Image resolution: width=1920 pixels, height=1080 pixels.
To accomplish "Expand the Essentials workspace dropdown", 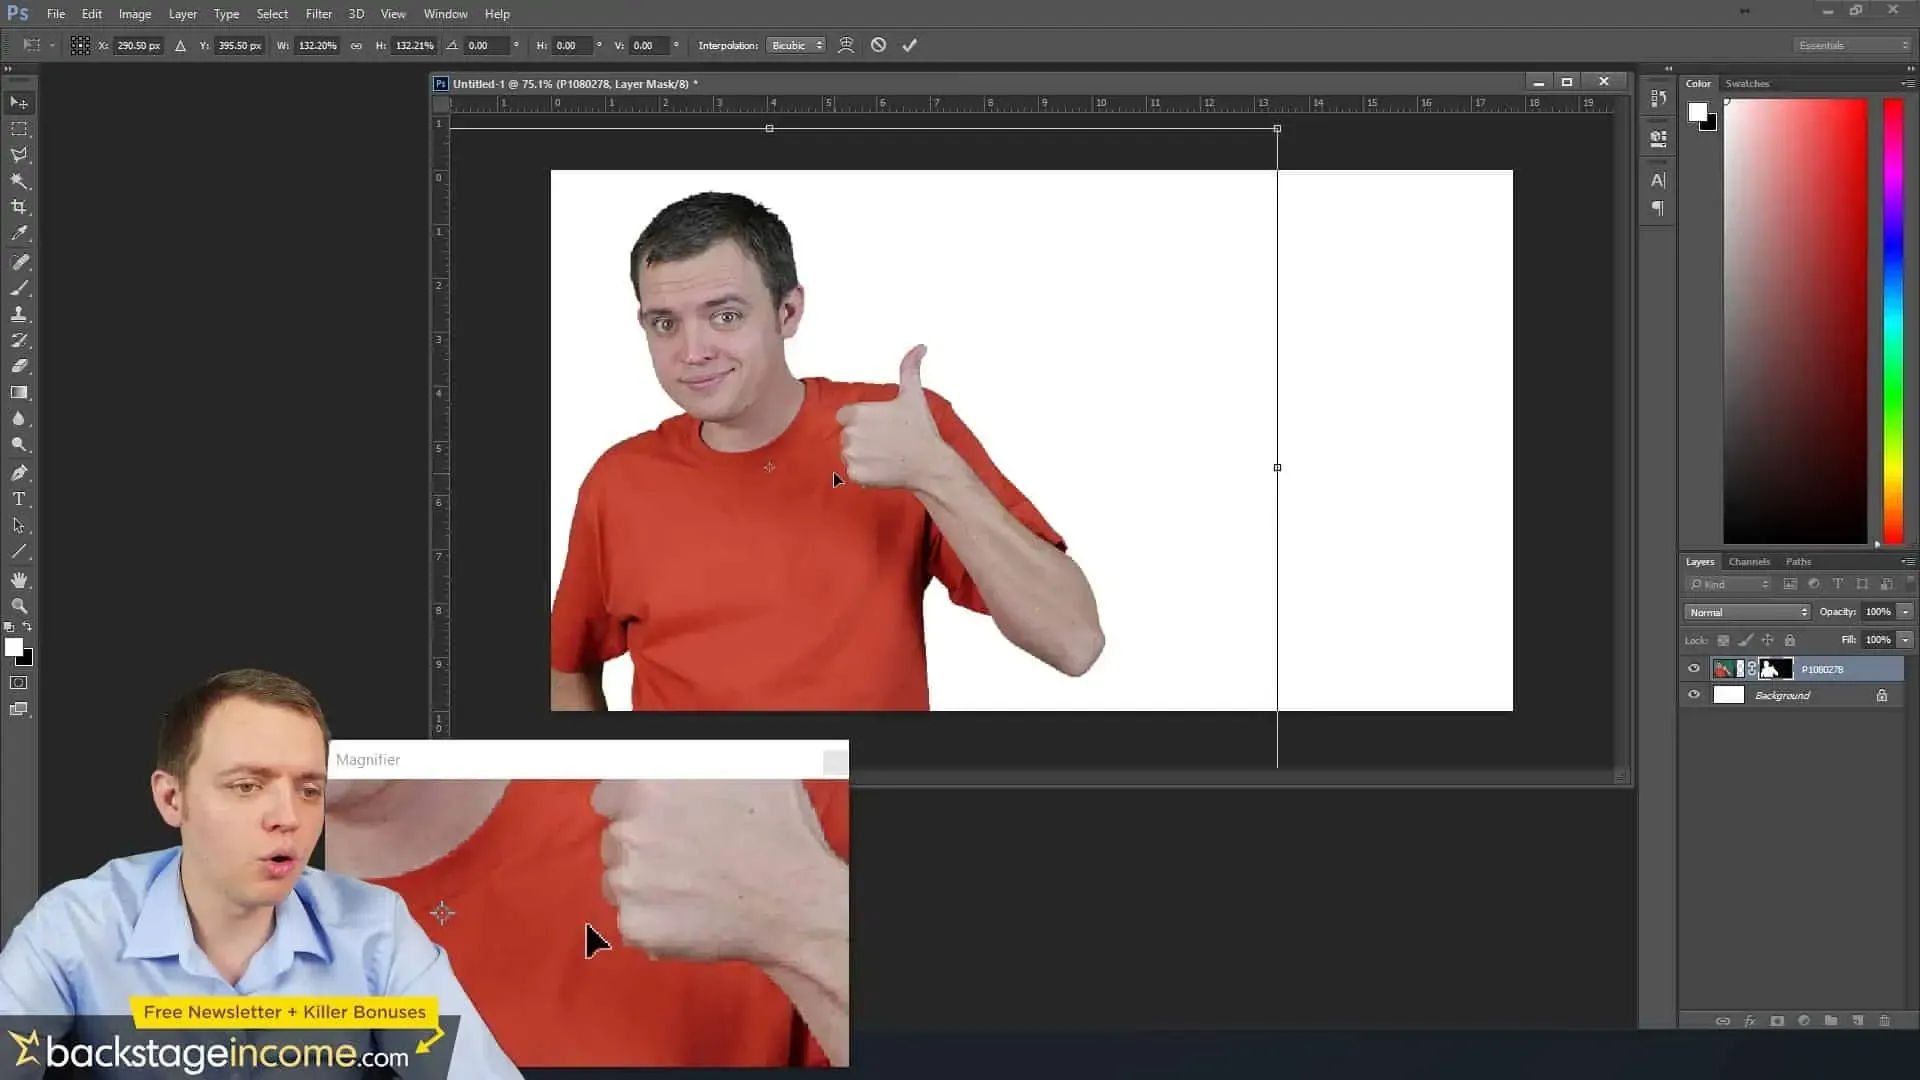I will pyautogui.click(x=1852, y=45).
